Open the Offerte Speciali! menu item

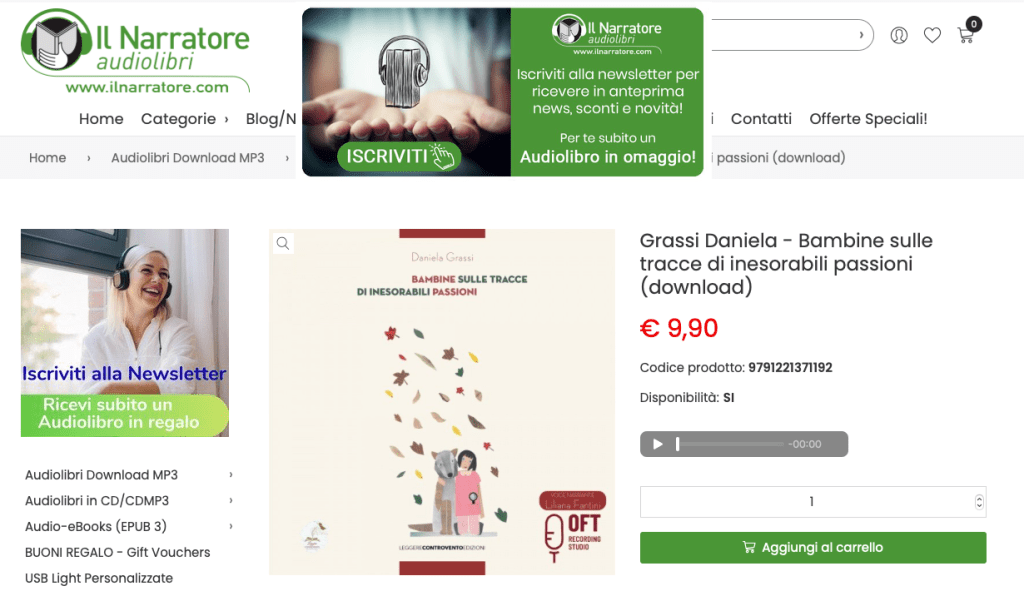click(x=868, y=119)
